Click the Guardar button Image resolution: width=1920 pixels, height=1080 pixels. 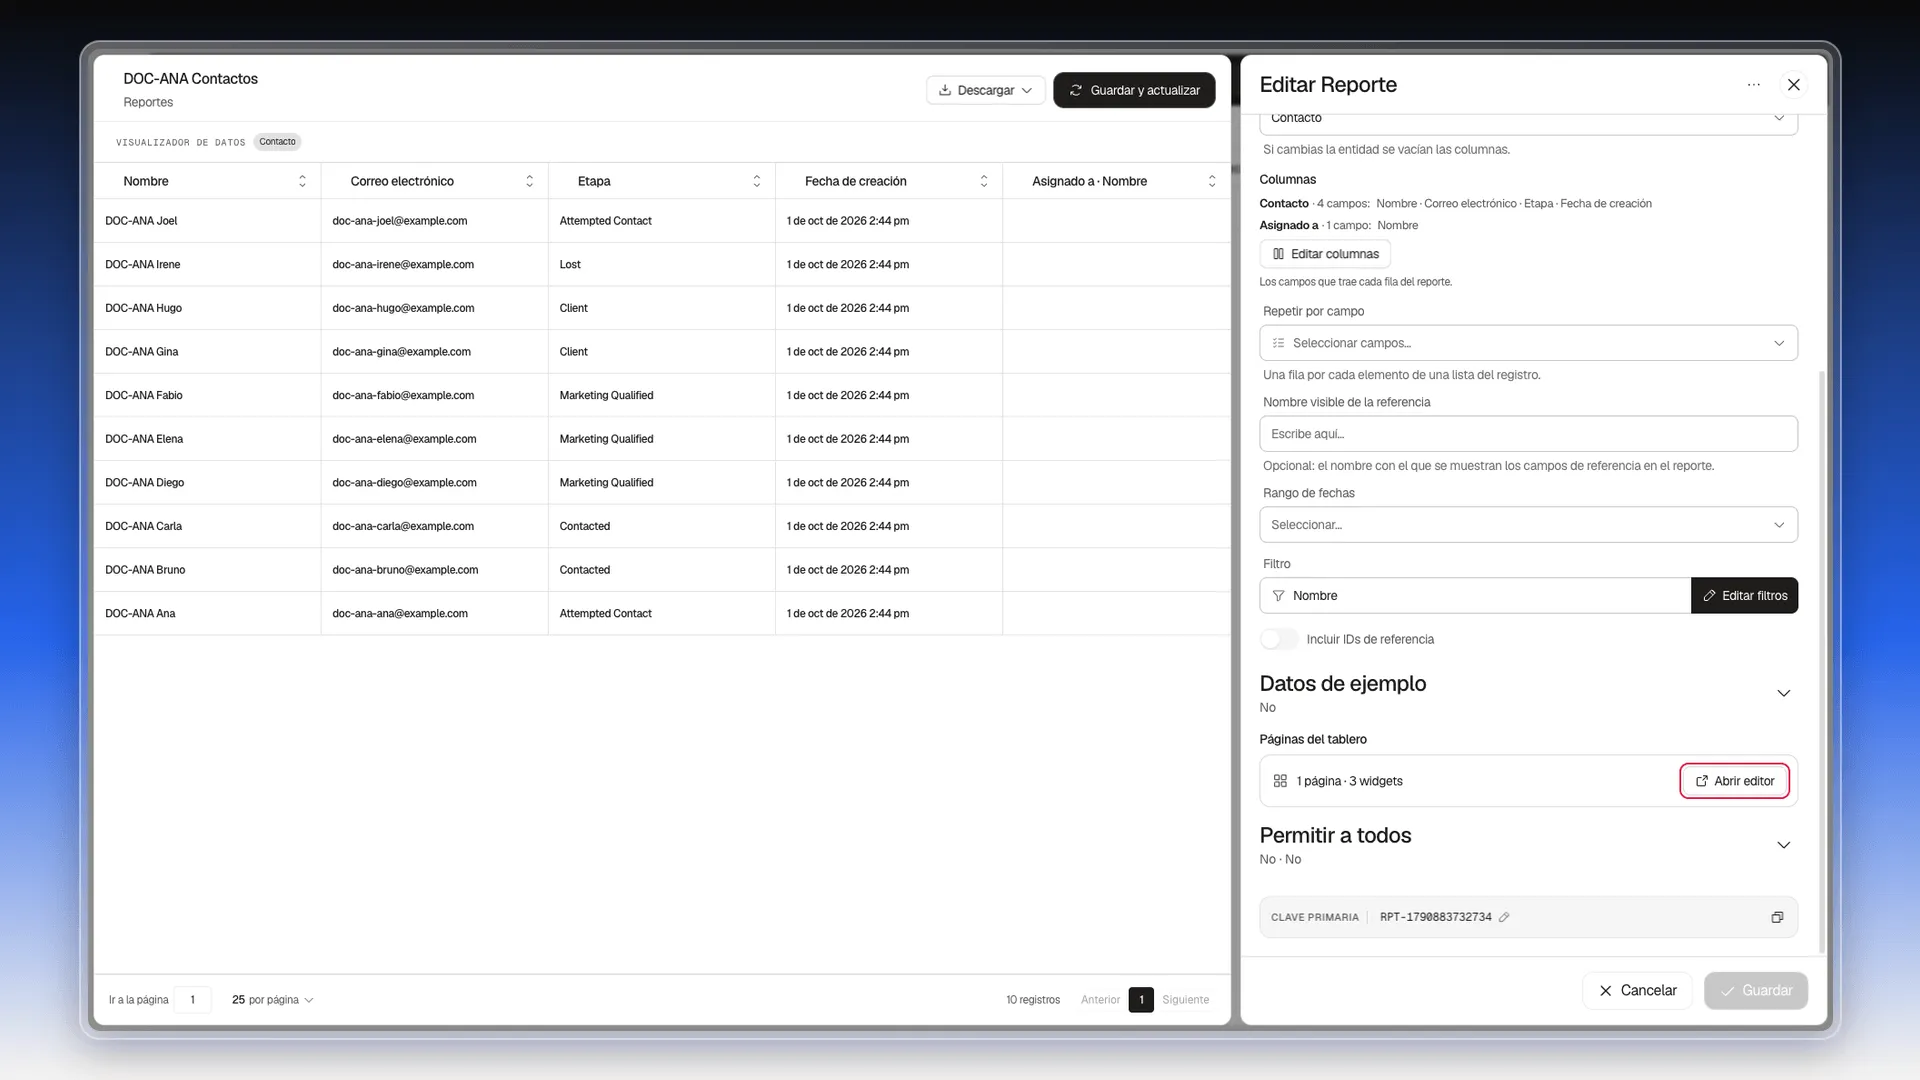click(1756, 991)
